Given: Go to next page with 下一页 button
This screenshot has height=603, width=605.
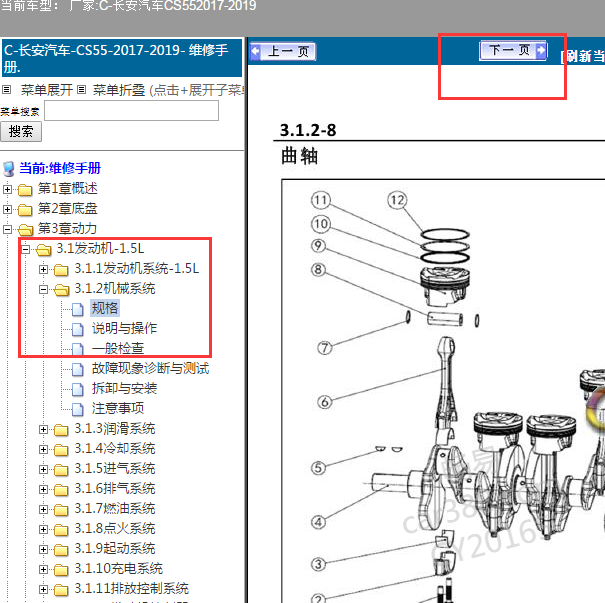Looking at the screenshot, I should (x=513, y=50).
